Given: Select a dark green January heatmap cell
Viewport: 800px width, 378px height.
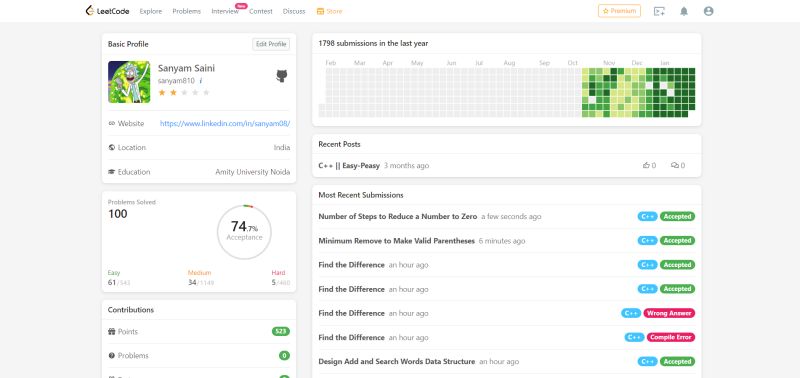Looking at the screenshot, I should (x=656, y=71).
